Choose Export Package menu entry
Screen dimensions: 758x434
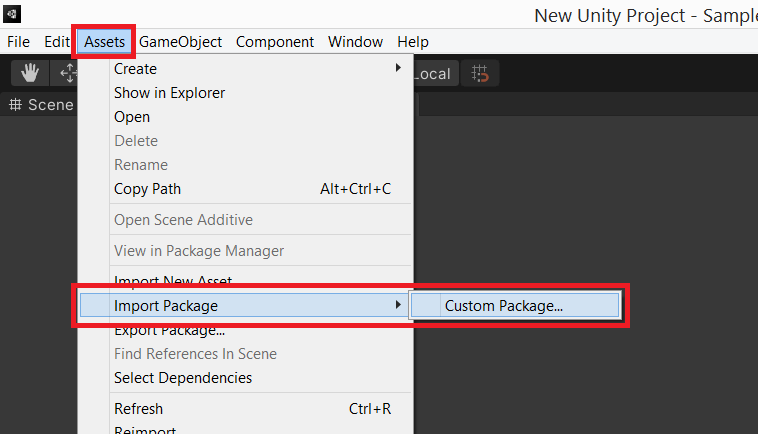coord(169,331)
